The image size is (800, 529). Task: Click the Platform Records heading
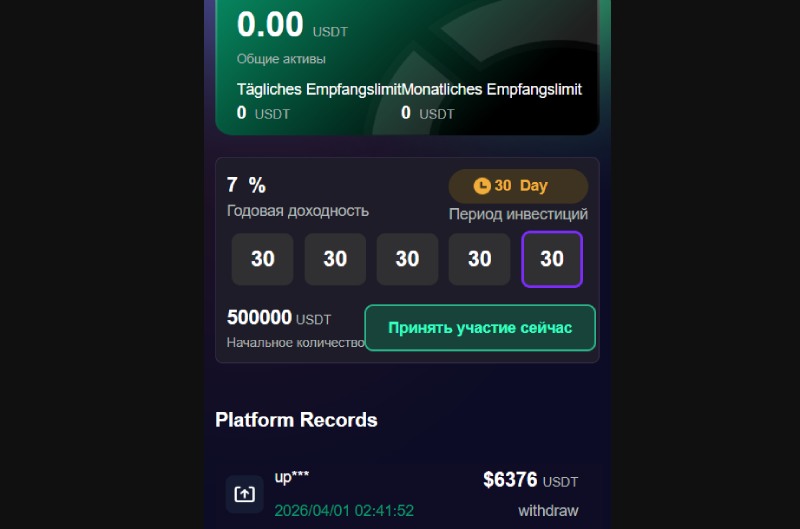point(296,420)
